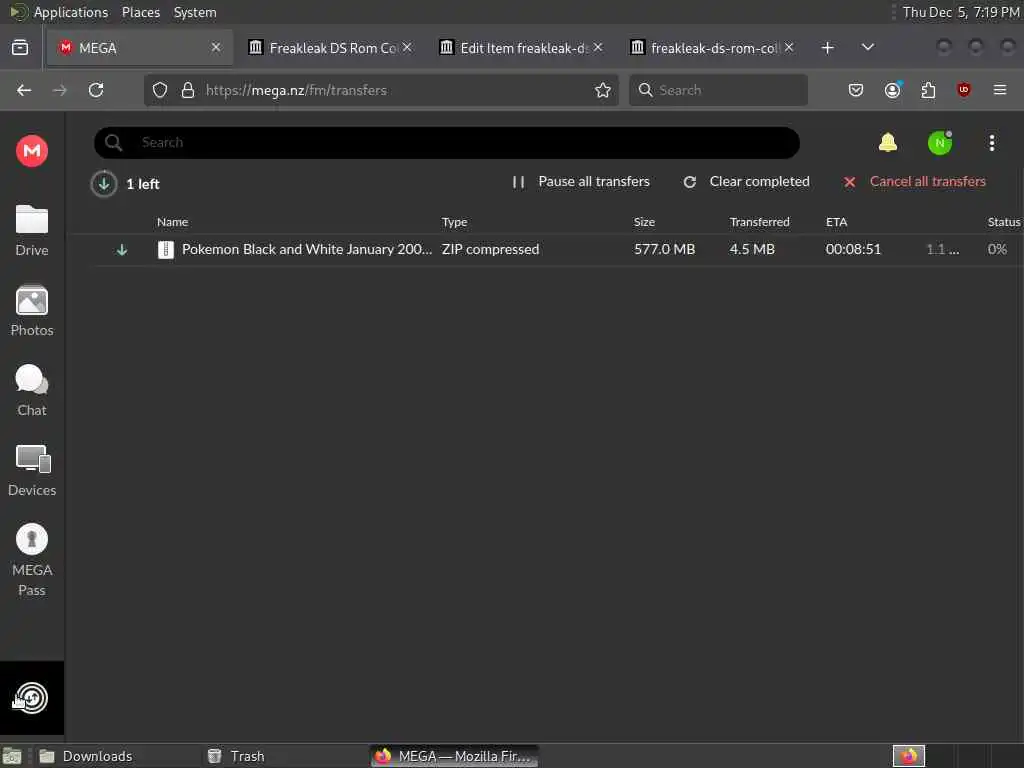Click the ZIP compressed type cell
Viewport: 1024px width, 768px height.
click(490, 249)
